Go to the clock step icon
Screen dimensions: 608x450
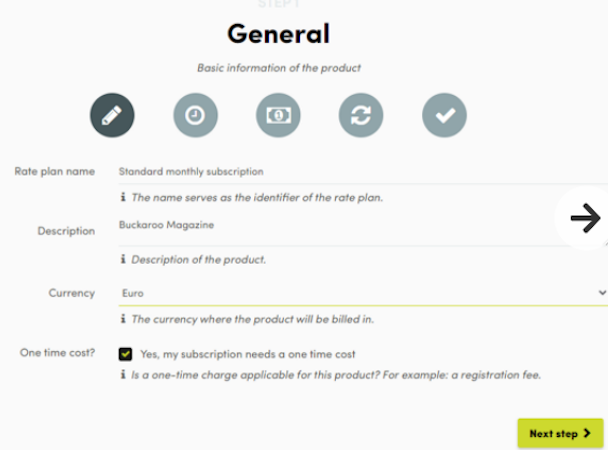195,115
